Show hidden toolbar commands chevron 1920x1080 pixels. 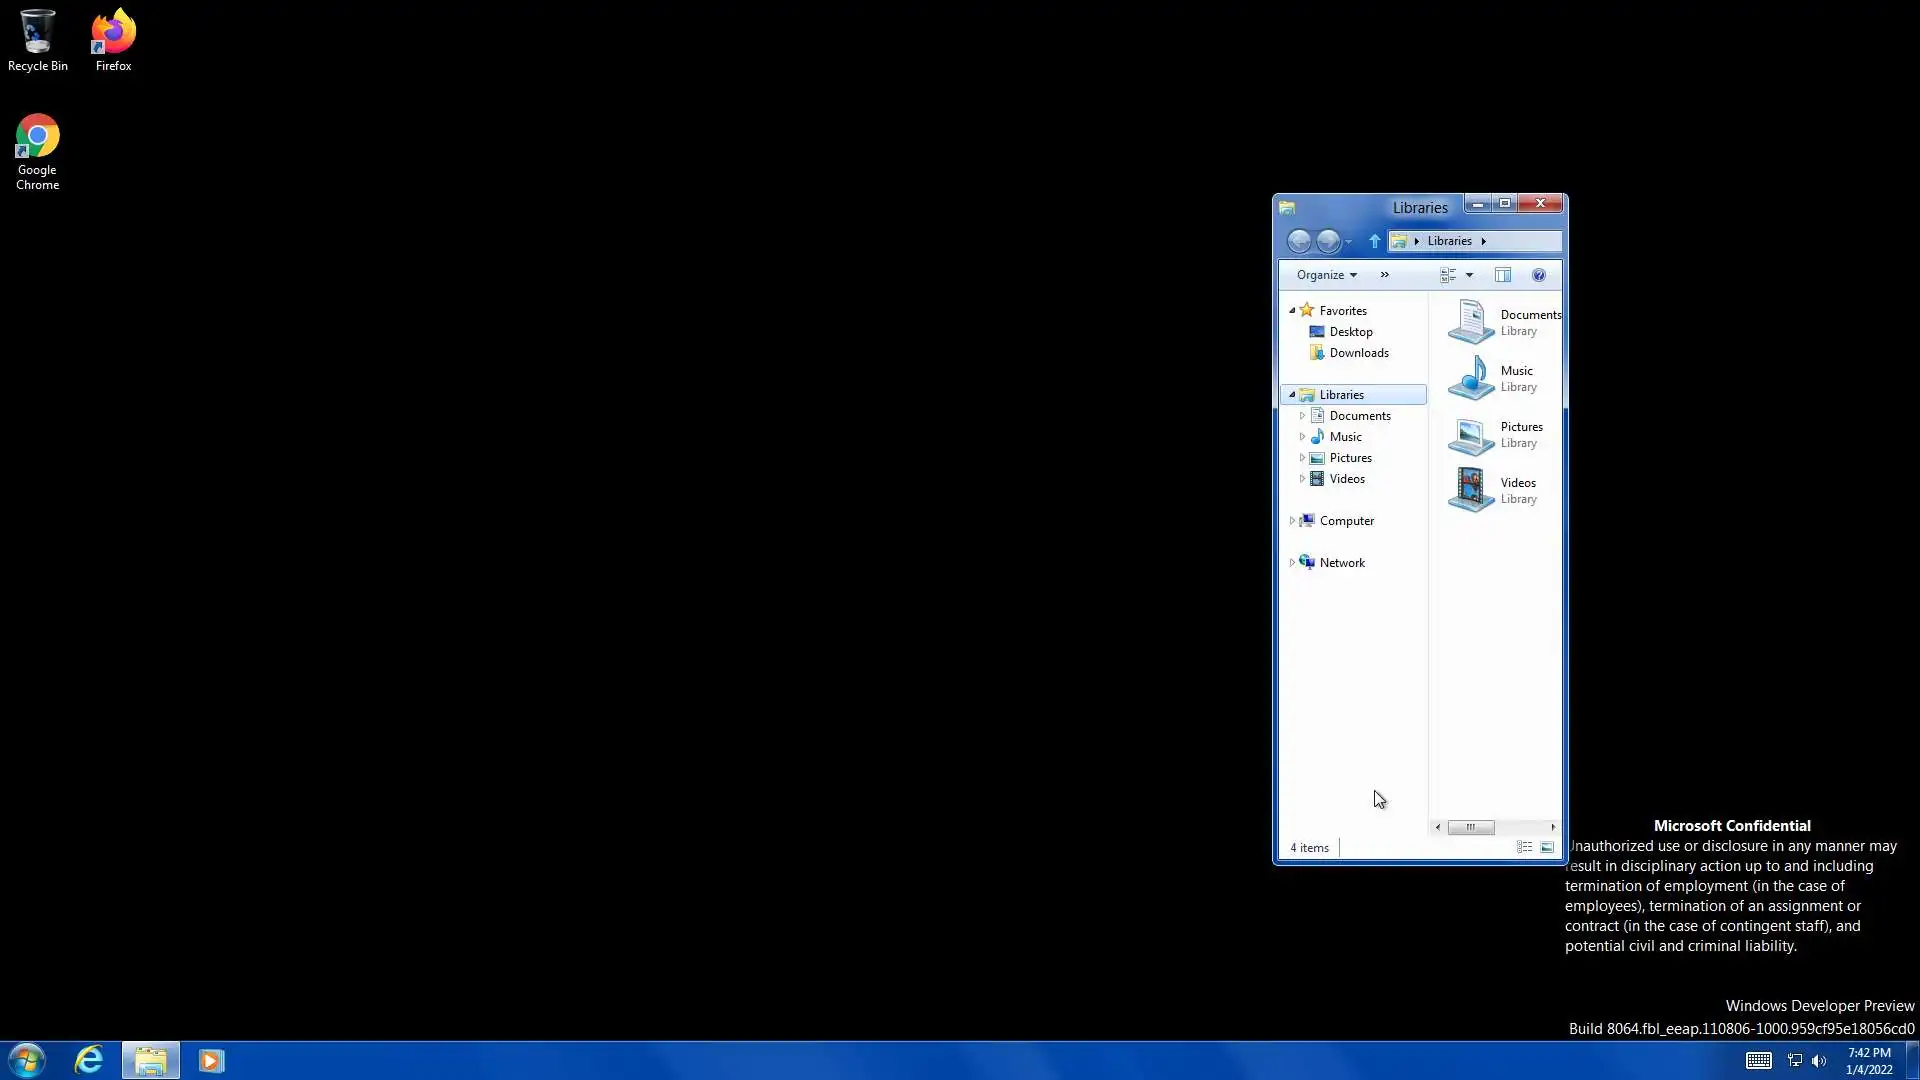tap(1385, 275)
